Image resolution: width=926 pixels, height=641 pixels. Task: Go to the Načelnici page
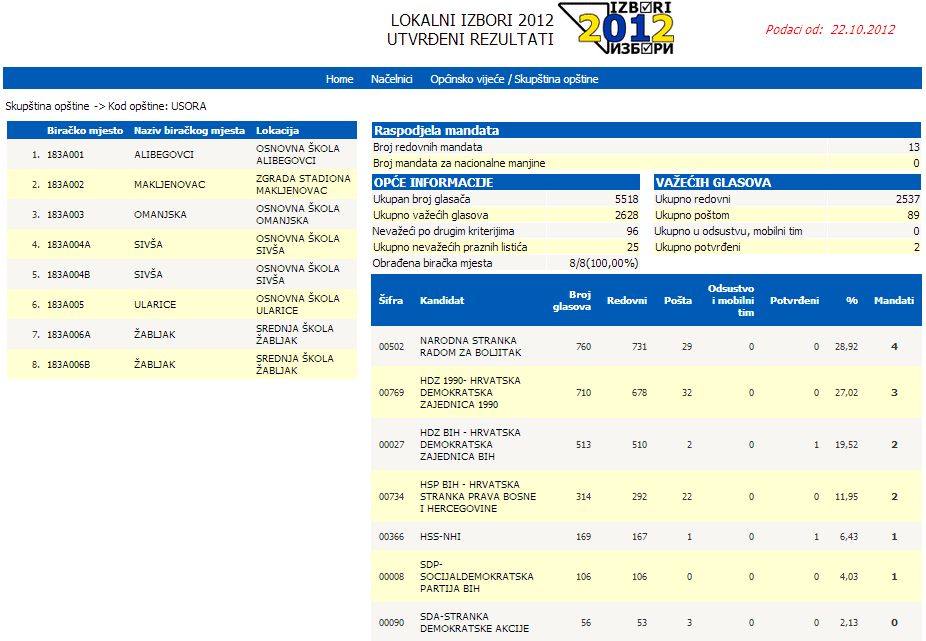[392, 79]
